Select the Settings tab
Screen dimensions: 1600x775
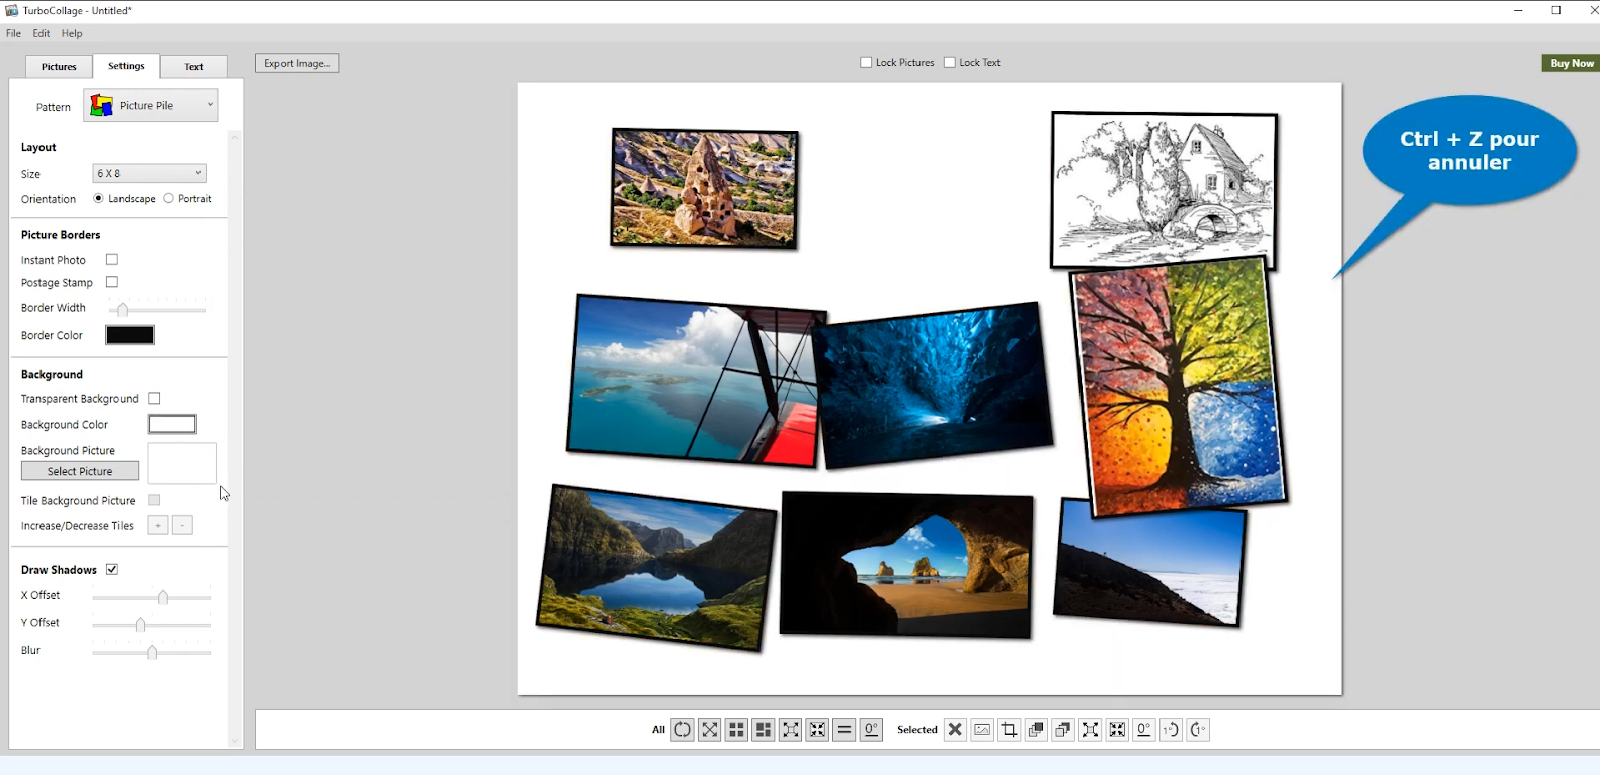click(x=126, y=66)
